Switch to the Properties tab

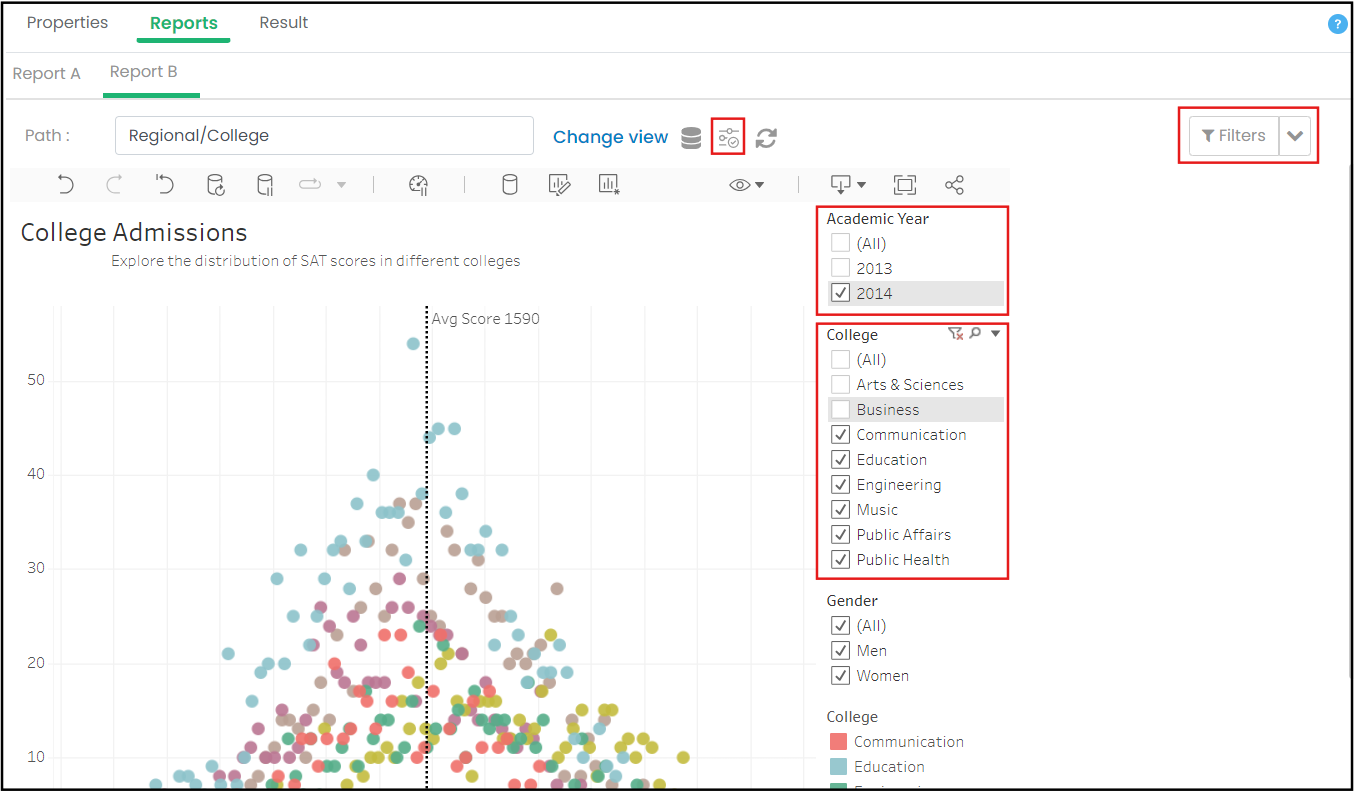[x=67, y=22]
